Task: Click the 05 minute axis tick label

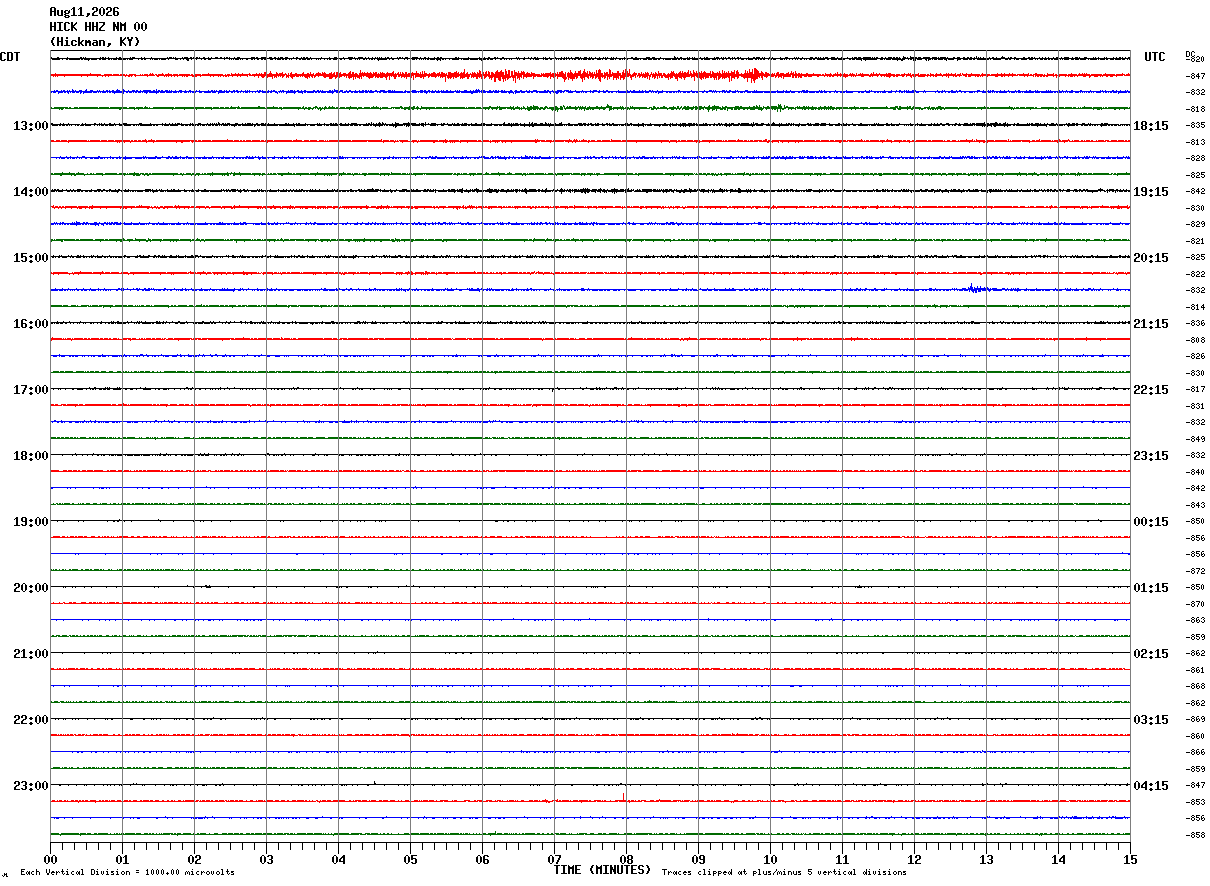Action: pyautogui.click(x=410, y=859)
